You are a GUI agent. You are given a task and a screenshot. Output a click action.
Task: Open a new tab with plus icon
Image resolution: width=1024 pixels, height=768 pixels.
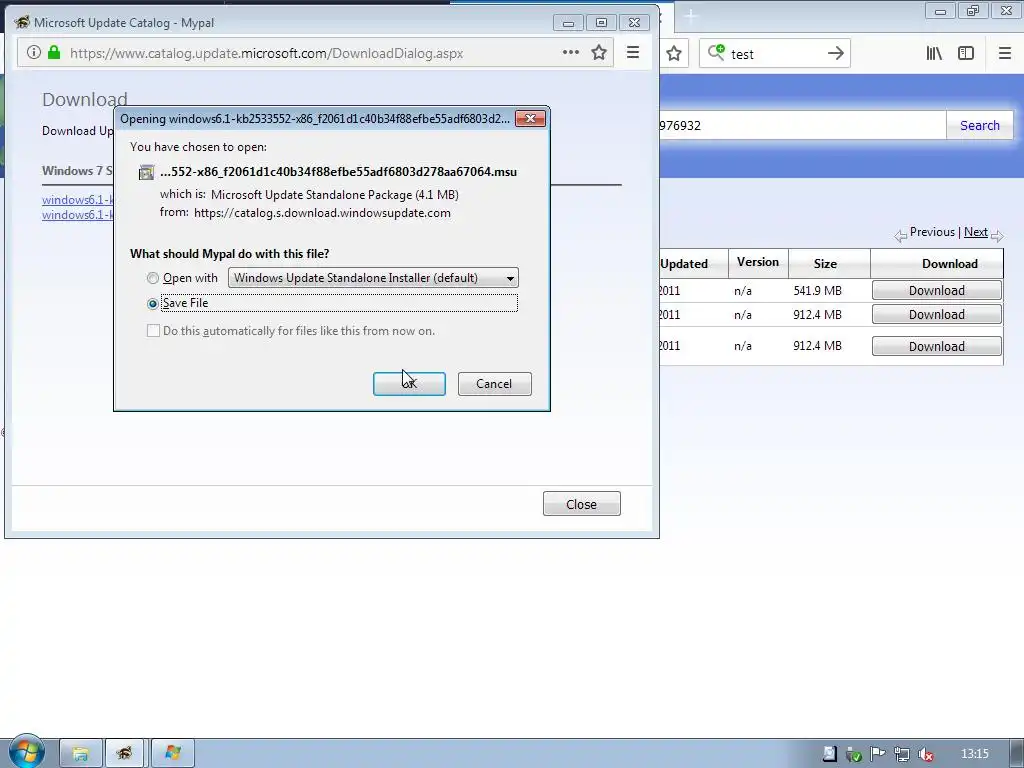click(x=691, y=18)
